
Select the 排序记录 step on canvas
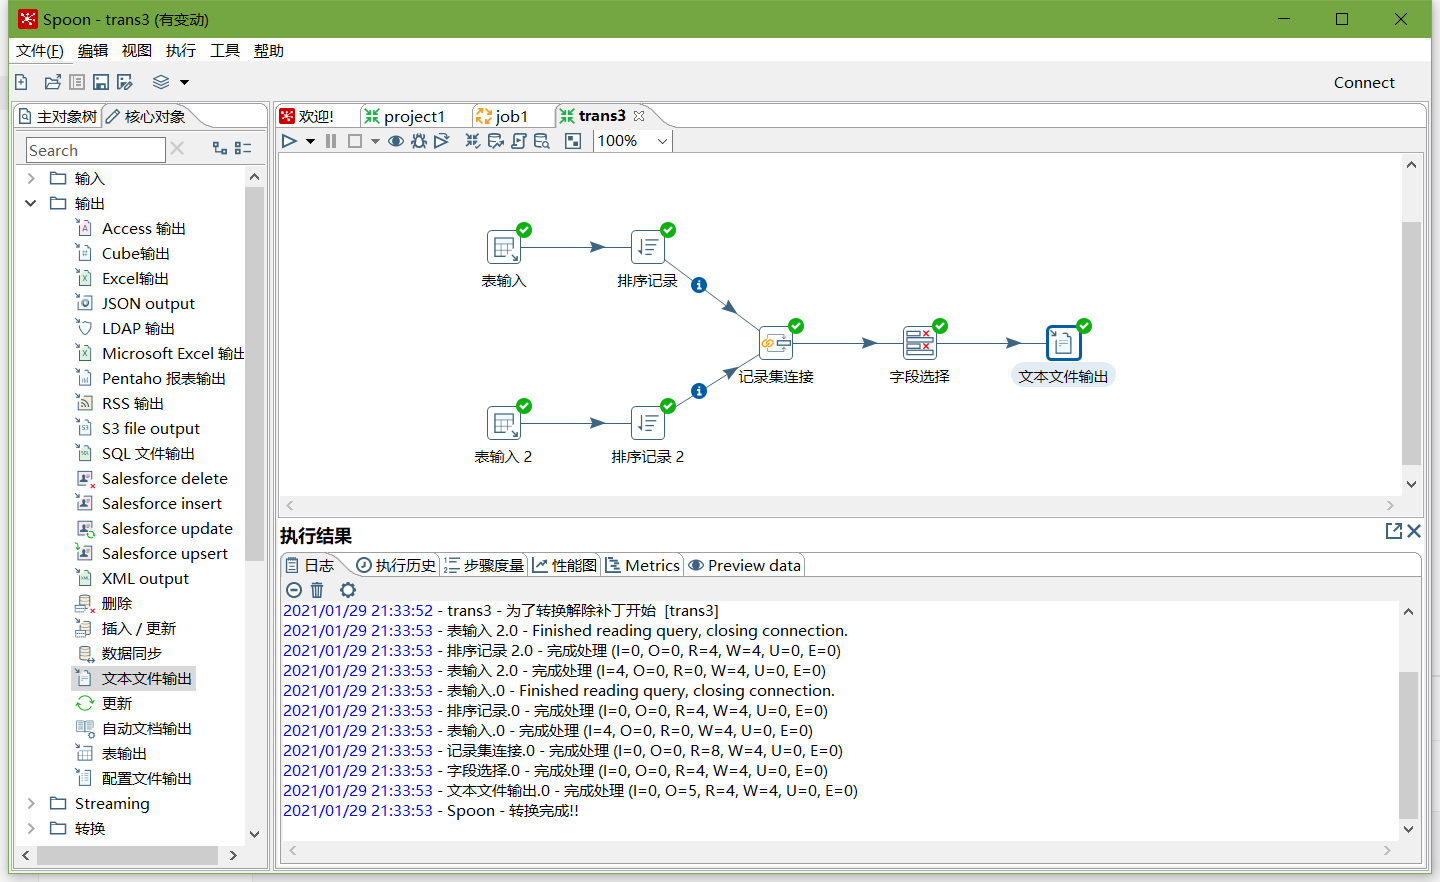tap(648, 247)
